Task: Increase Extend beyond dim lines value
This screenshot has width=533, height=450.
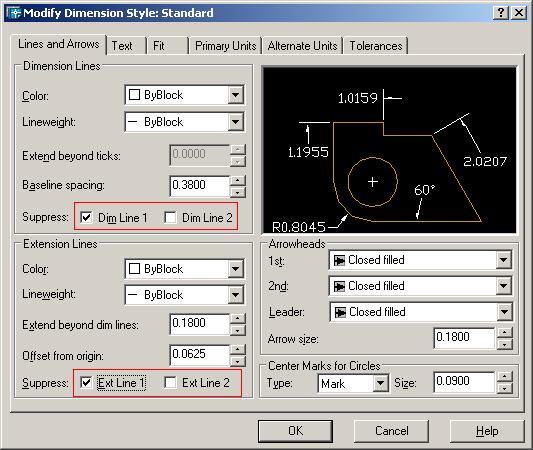Action: point(238,318)
